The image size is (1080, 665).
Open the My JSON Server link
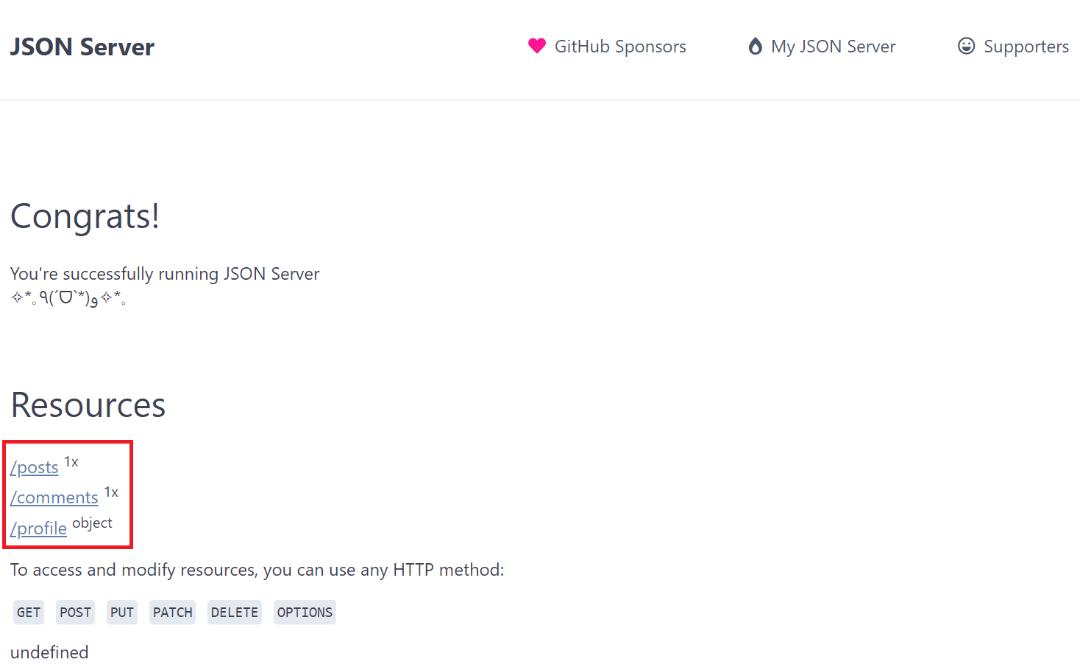pyautogui.click(x=833, y=46)
